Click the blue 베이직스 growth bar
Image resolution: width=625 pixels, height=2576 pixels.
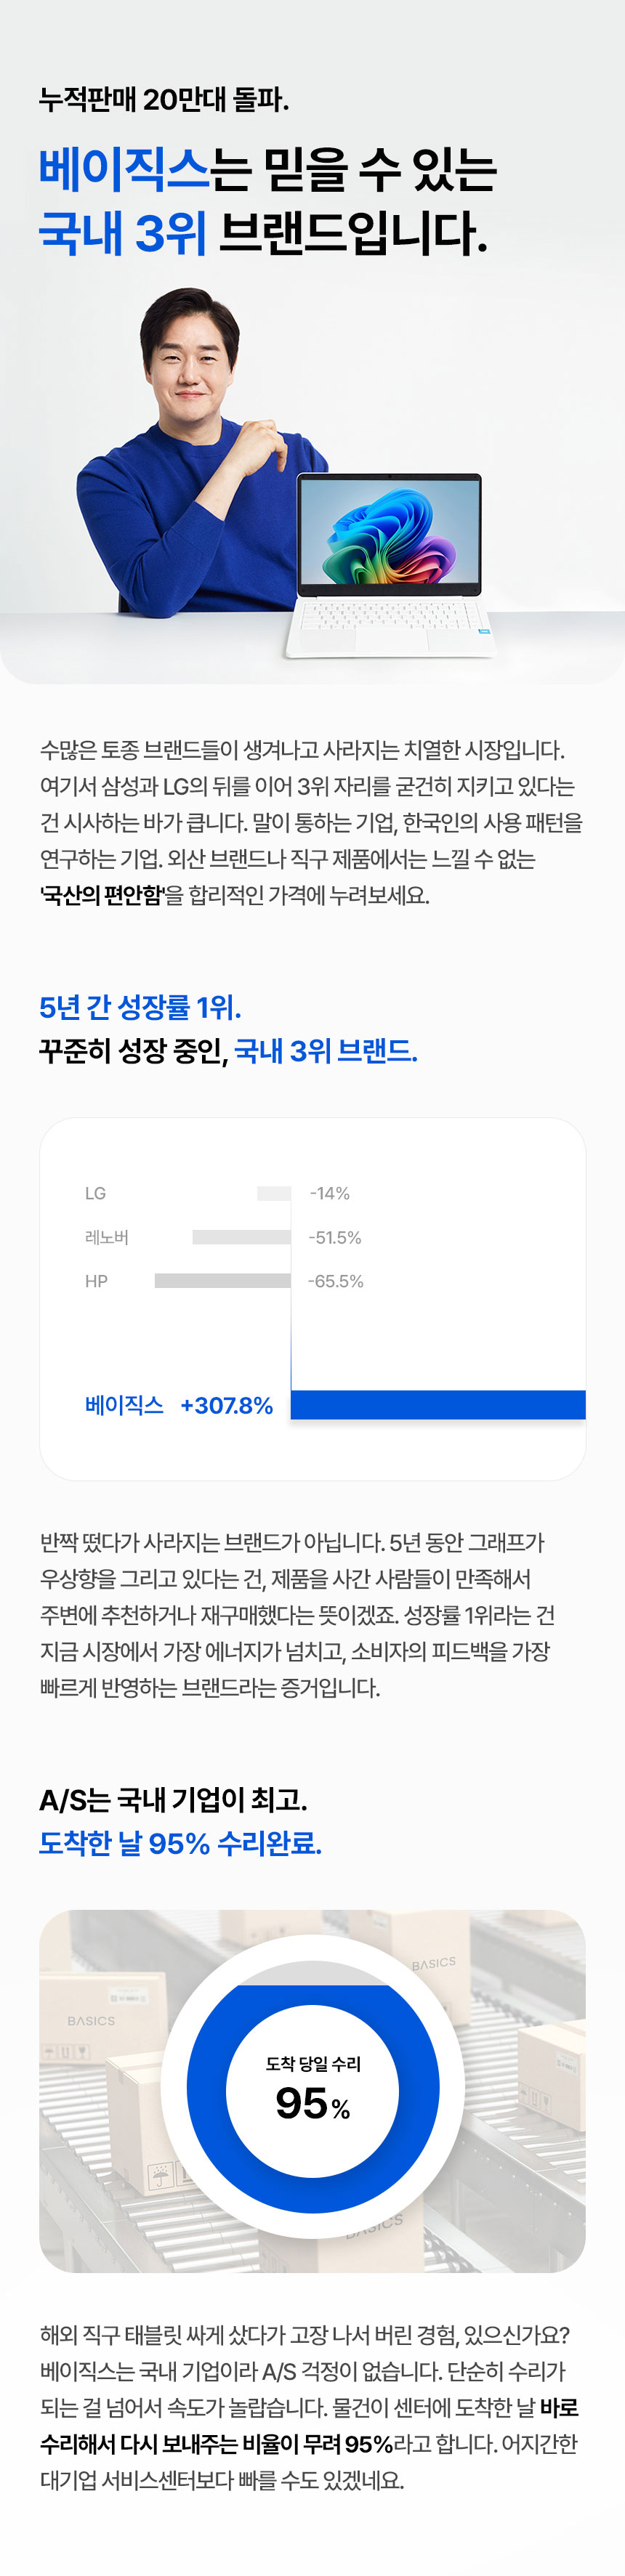click(x=437, y=1404)
